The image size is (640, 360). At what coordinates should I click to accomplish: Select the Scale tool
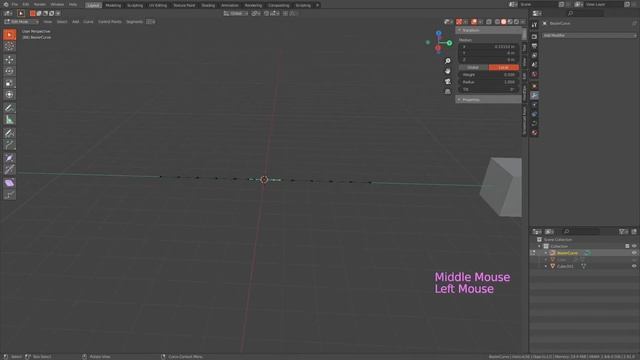[x=9, y=83]
